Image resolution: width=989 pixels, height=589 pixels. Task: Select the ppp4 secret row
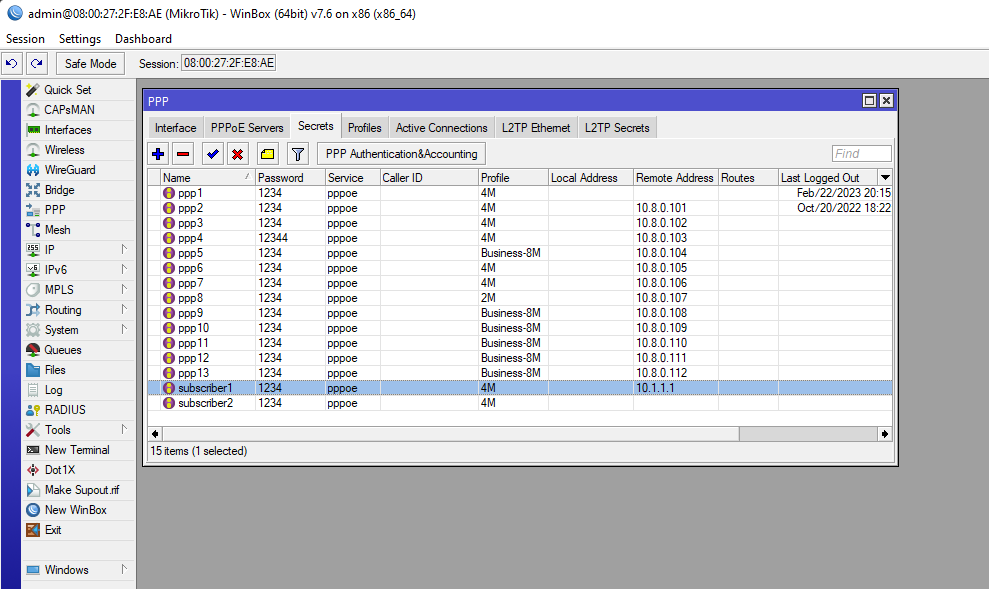520,238
